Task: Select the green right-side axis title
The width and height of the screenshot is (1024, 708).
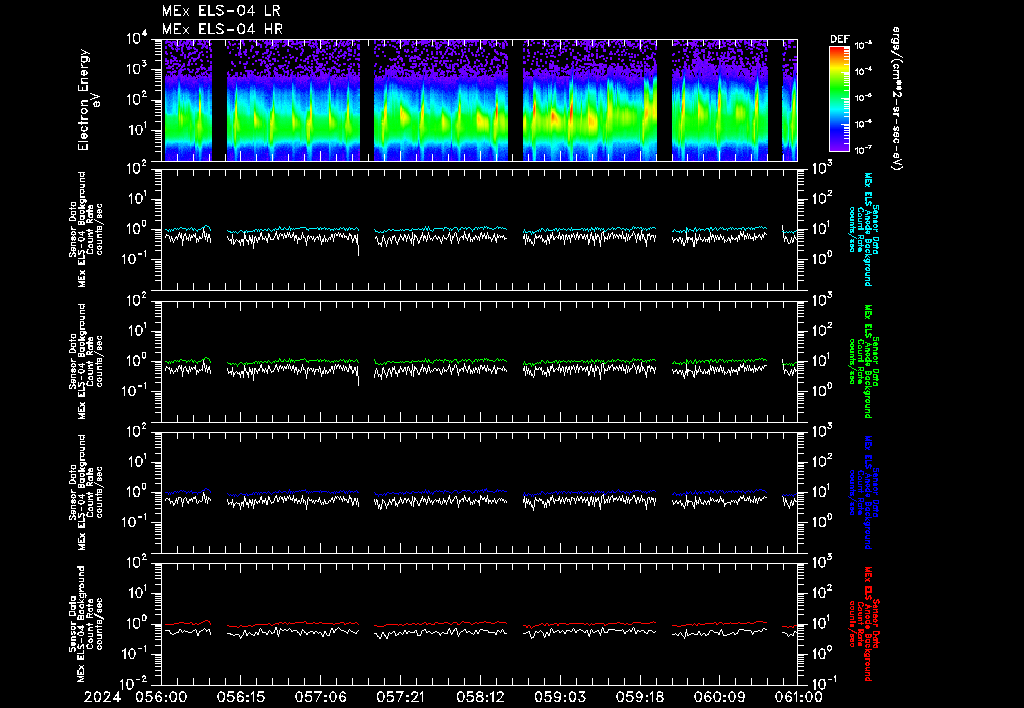Action: (863, 361)
